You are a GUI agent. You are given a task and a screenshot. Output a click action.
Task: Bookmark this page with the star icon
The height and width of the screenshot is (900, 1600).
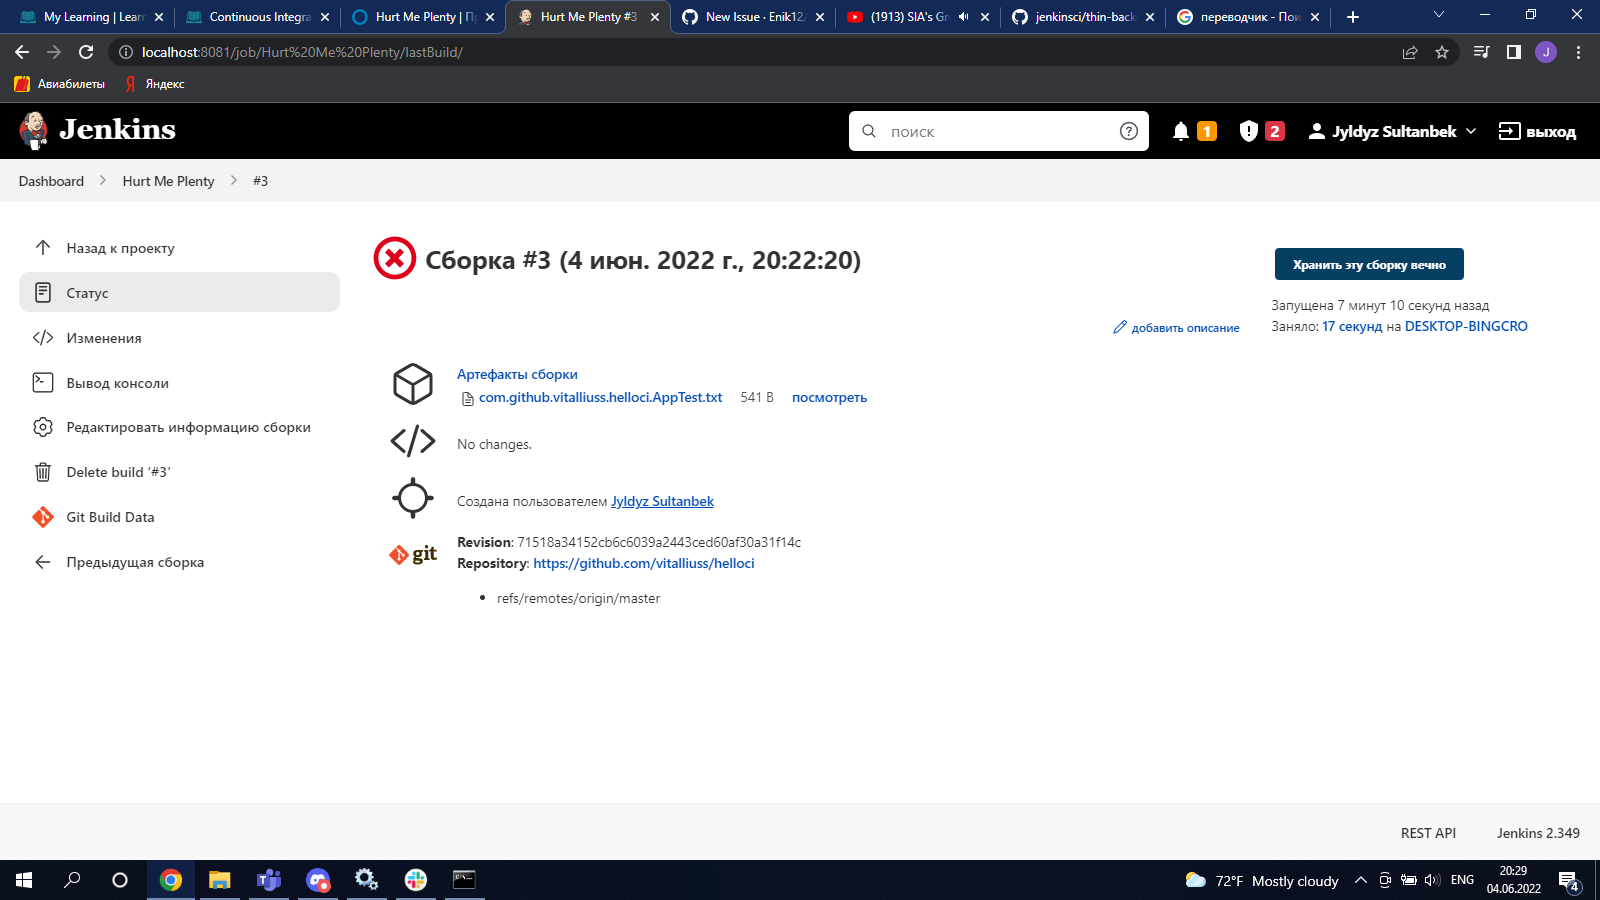point(1442,52)
